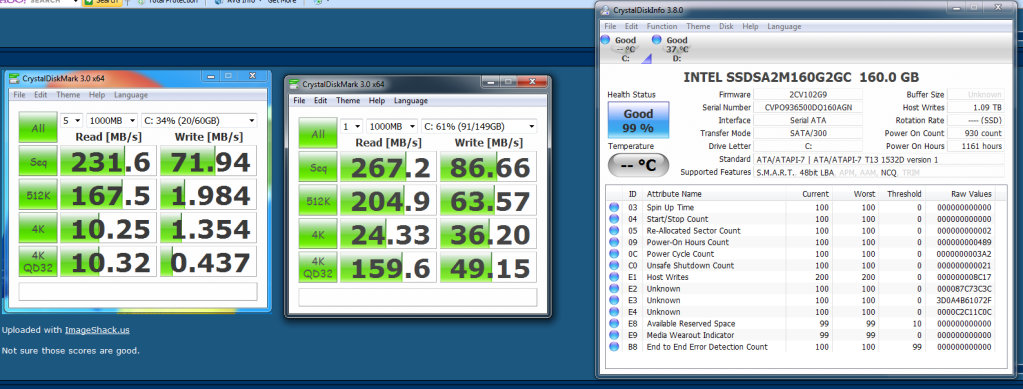This screenshot has width=1023, height=389.
Task: Open Help menu in left CrystalDiskMark
Action: 97,95
